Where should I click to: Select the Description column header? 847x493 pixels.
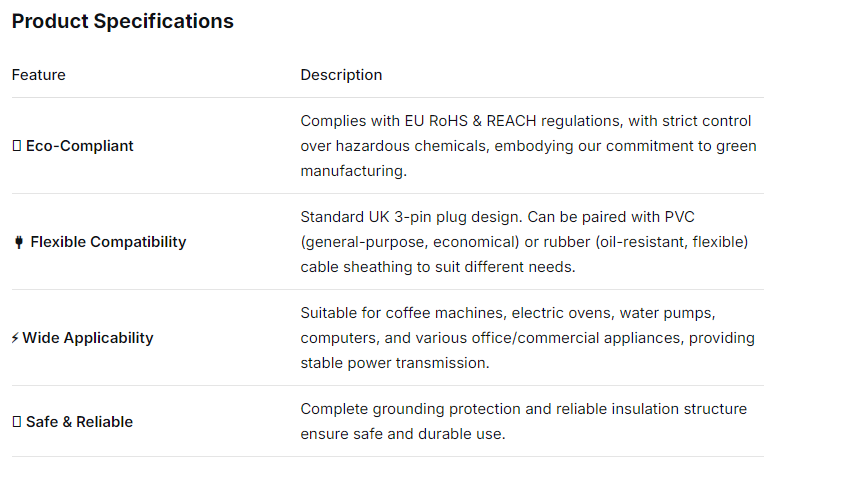coord(341,75)
